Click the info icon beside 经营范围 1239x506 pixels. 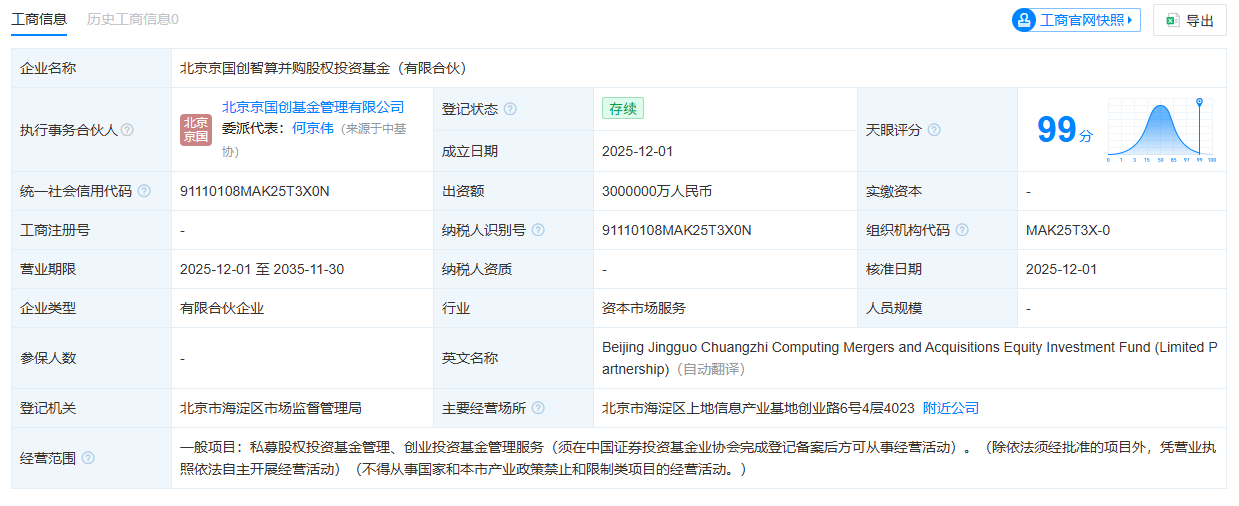(88, 458)
